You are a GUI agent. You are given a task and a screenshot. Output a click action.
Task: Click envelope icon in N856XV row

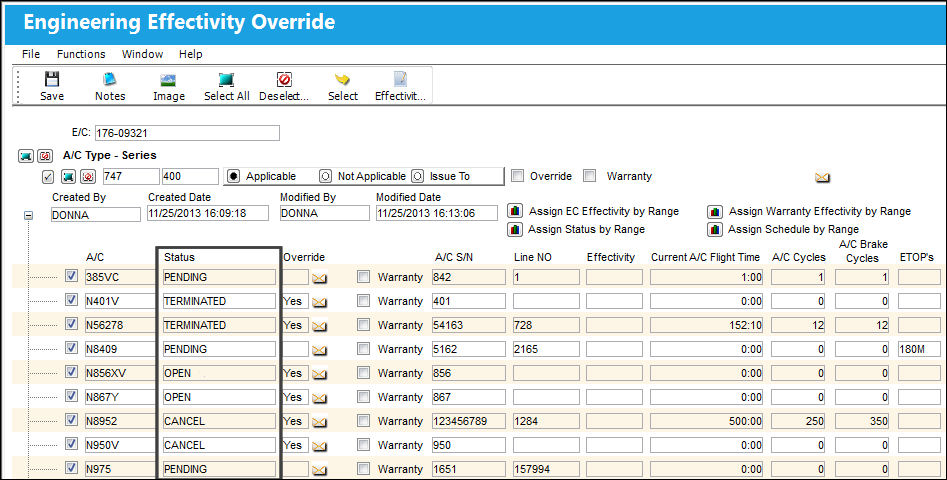[x=319, y=374]
